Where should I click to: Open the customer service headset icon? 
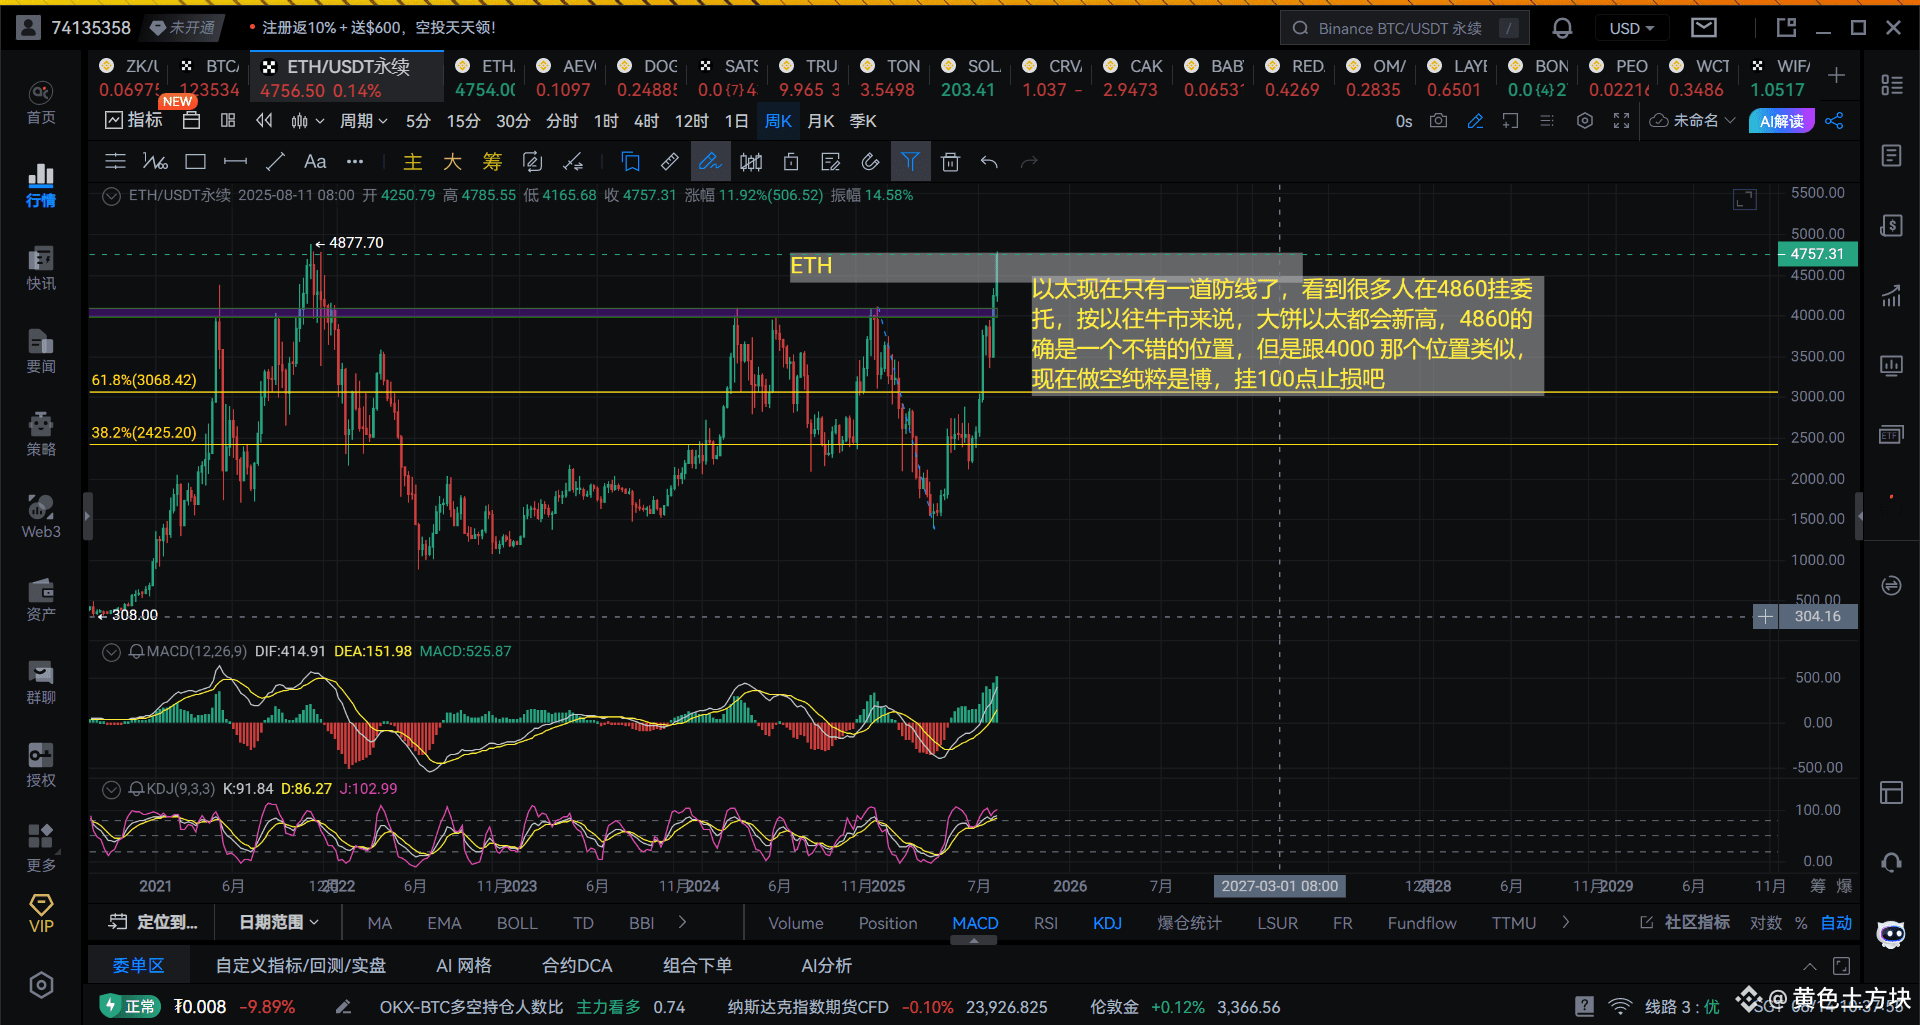(x=1891, y=862)
